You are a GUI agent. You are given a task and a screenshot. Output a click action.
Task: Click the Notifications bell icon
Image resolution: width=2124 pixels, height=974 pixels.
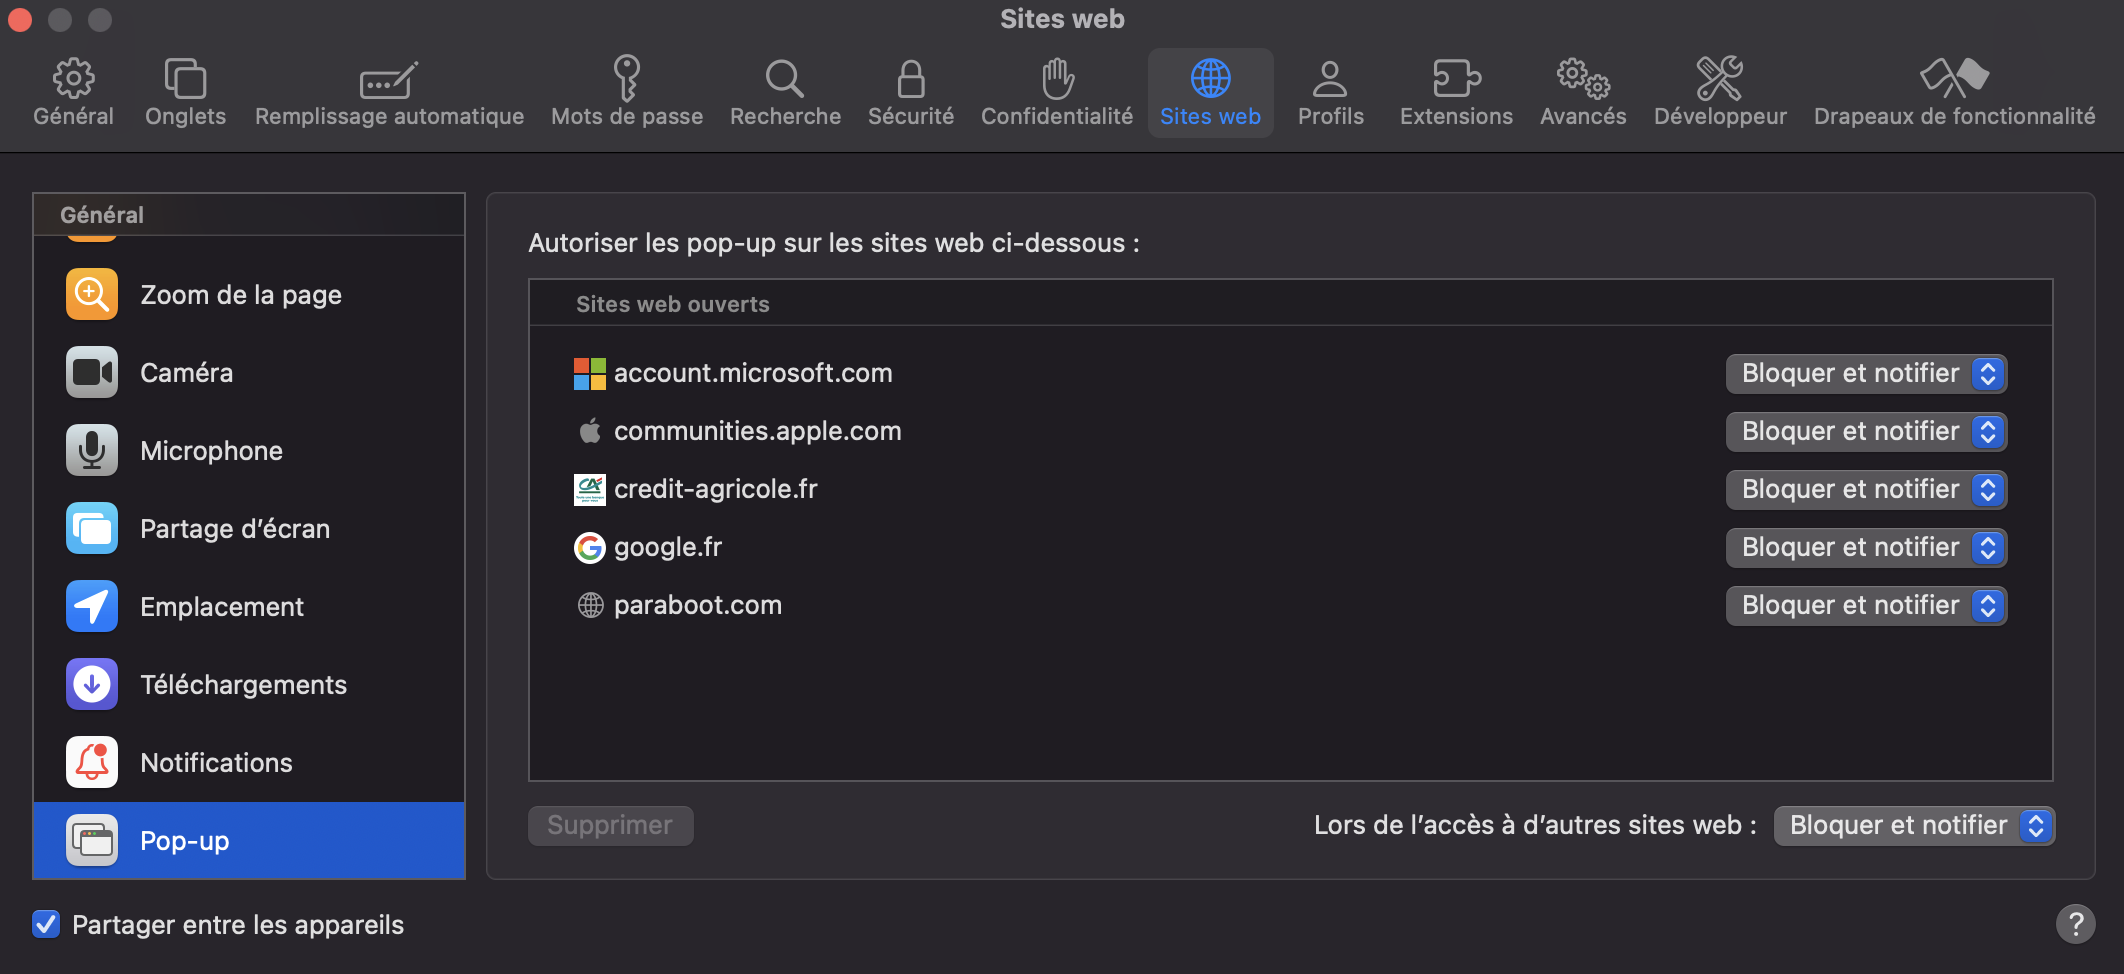(x=92, y=763)
